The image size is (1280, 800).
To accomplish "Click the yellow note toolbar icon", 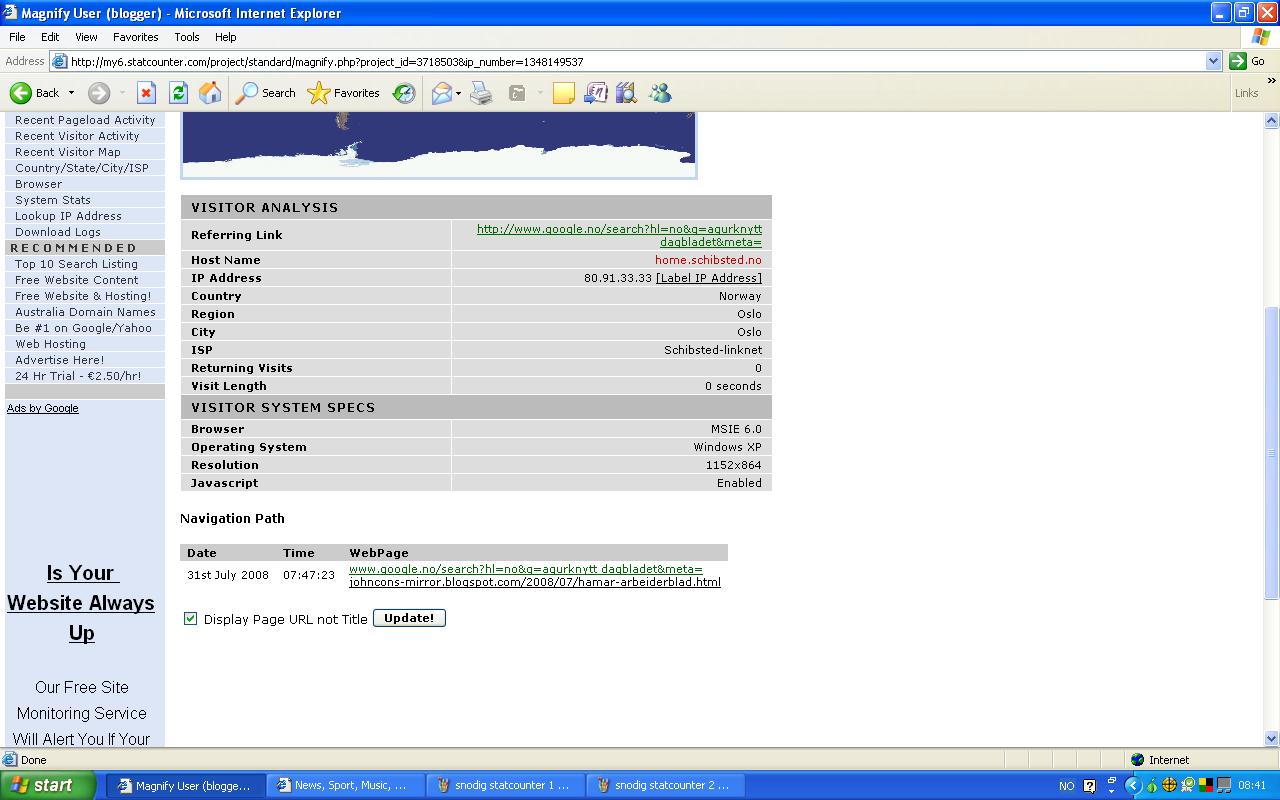I will pos(564,93).
